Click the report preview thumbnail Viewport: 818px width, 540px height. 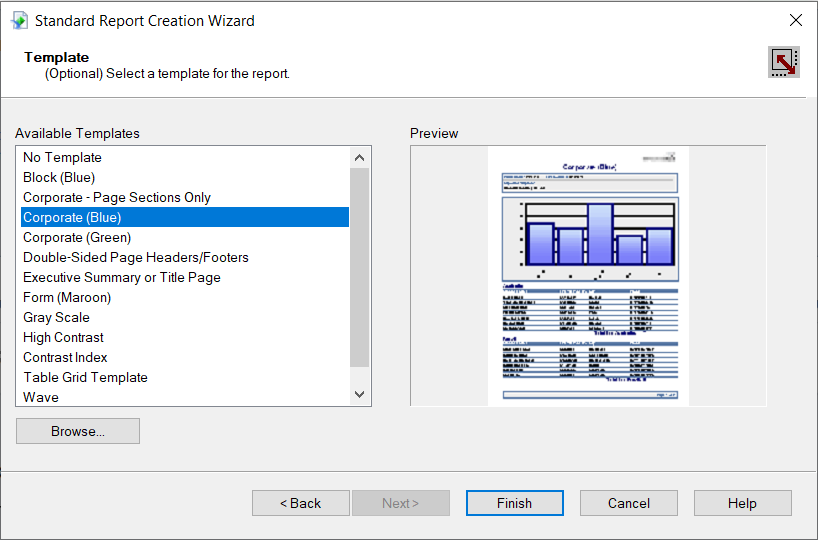(x=588, y=275)
